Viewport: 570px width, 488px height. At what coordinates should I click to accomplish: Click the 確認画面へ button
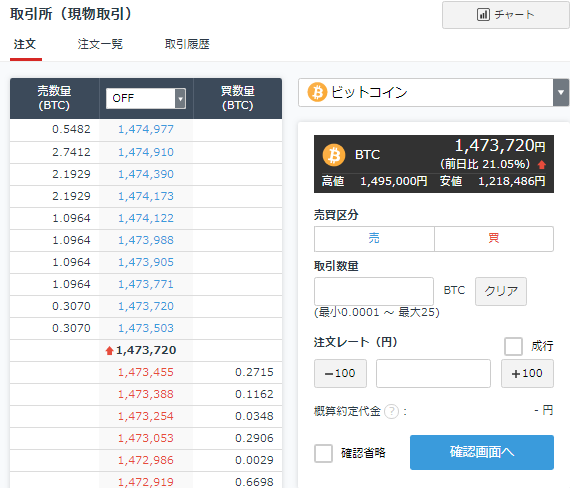482,452
